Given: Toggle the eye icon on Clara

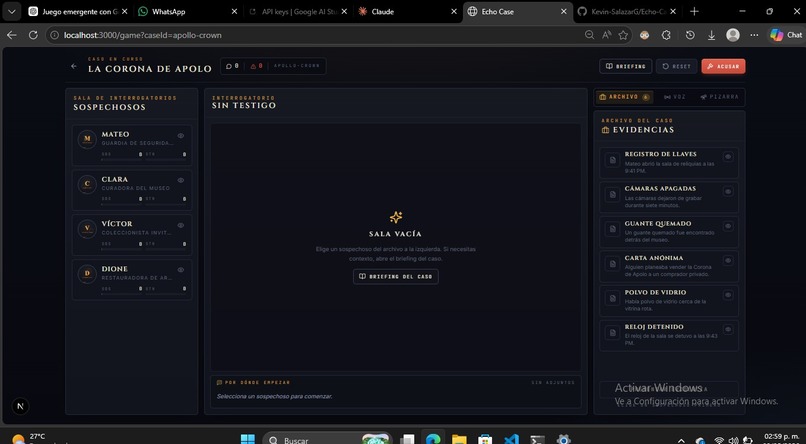Looking at the screenshot, I should [x=181, y=180].
